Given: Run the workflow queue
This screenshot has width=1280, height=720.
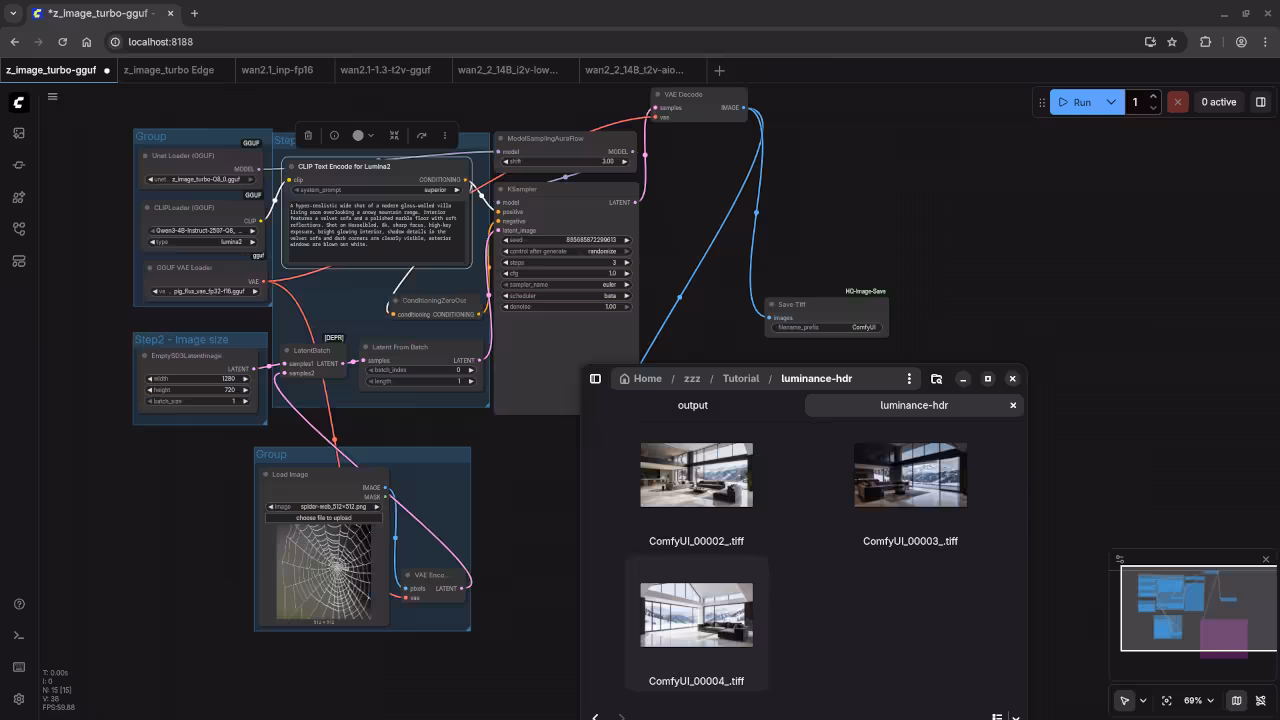Looking at the screenshot, I should pyautogui.click(x=1074, y=102).
